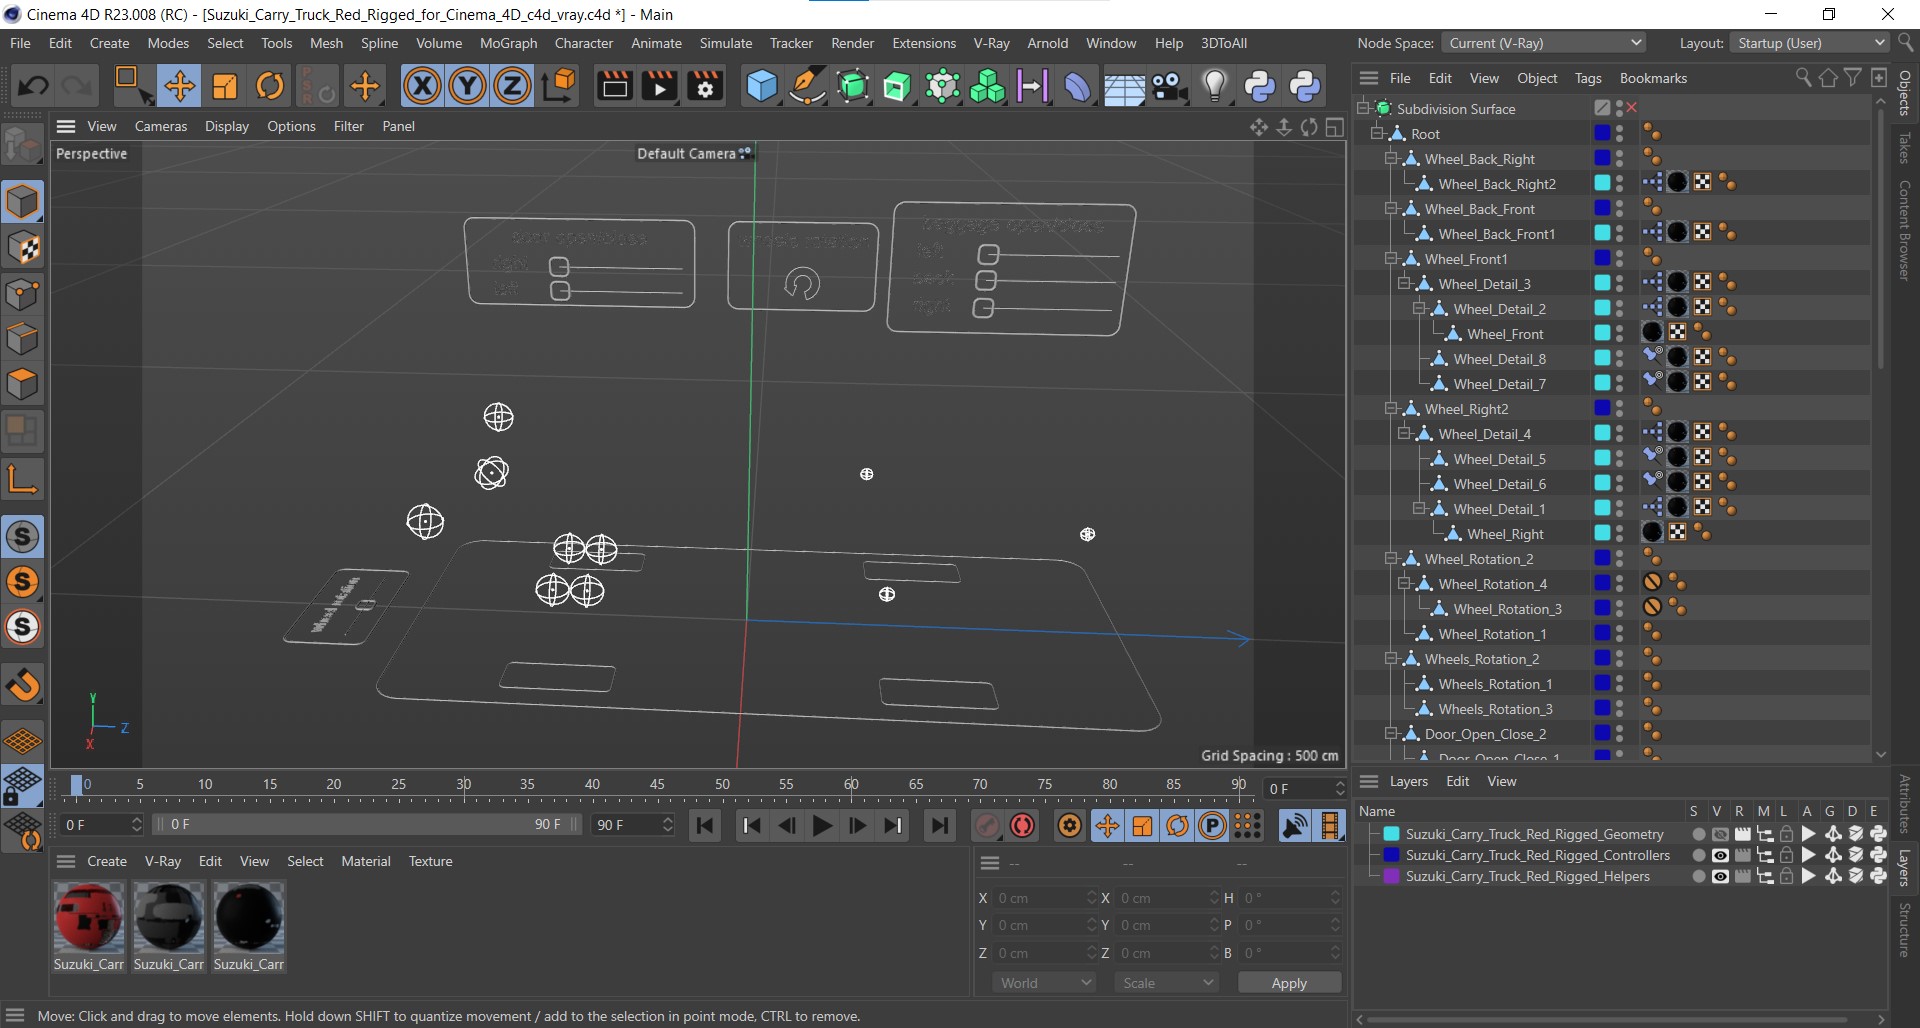Open the Simulate menu
1920x1028 pixels.
pyautogui.click(x=725, y=43)
